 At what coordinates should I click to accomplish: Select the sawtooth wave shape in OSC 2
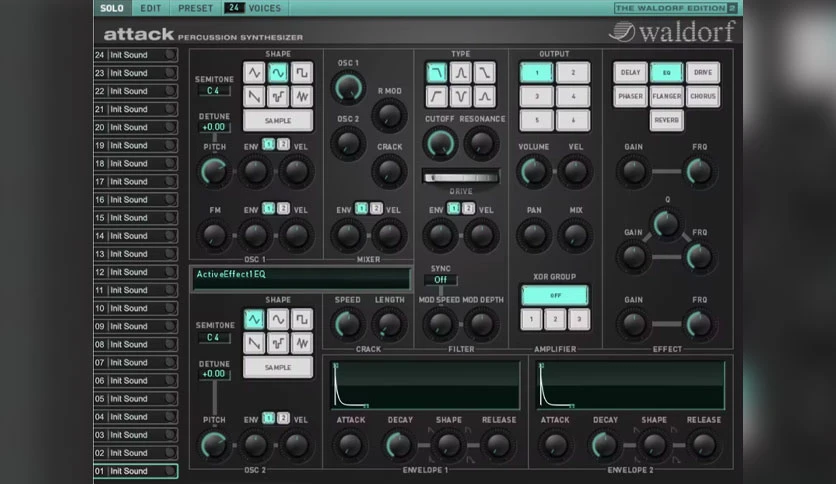[254, 343]
